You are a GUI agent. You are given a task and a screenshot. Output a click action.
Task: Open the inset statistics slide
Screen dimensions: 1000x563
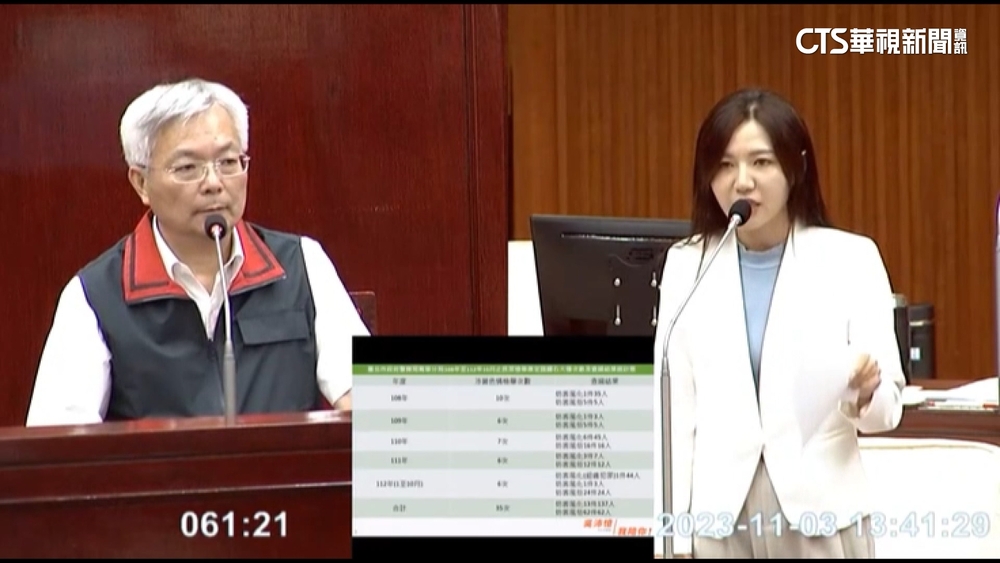click(503, 448)
